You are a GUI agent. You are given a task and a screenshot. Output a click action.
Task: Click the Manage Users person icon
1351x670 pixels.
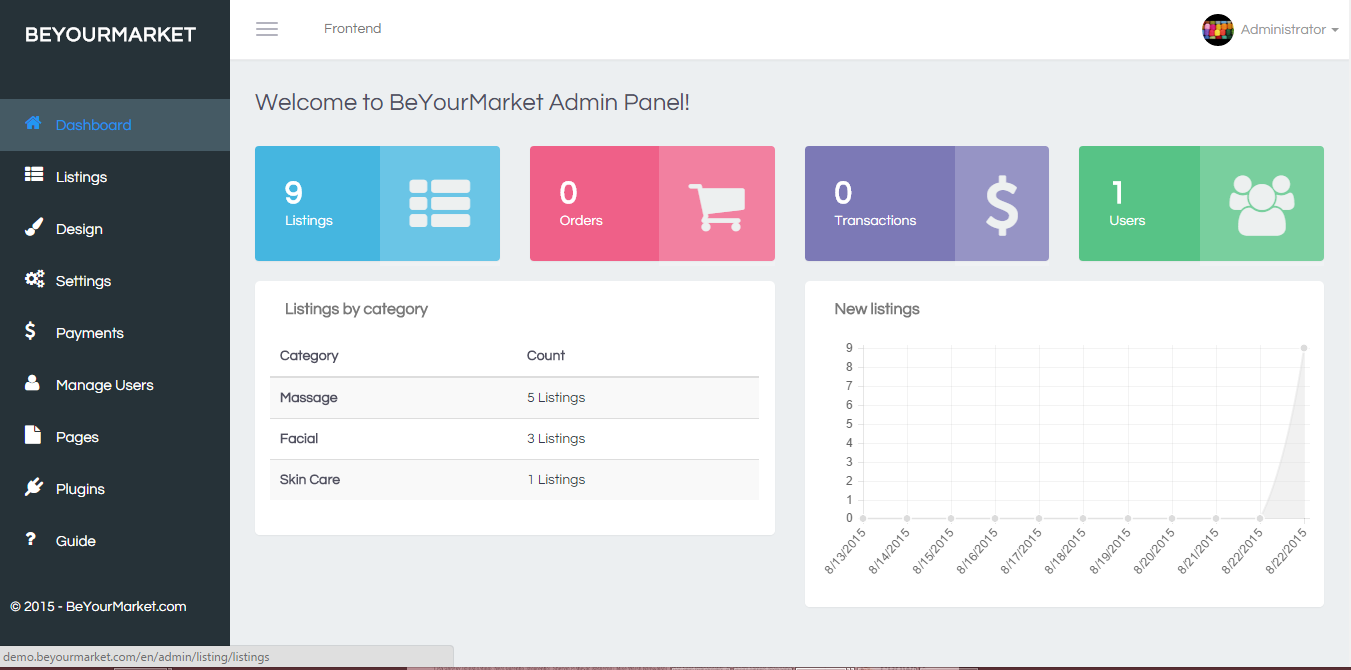click(x=32, y=383)
